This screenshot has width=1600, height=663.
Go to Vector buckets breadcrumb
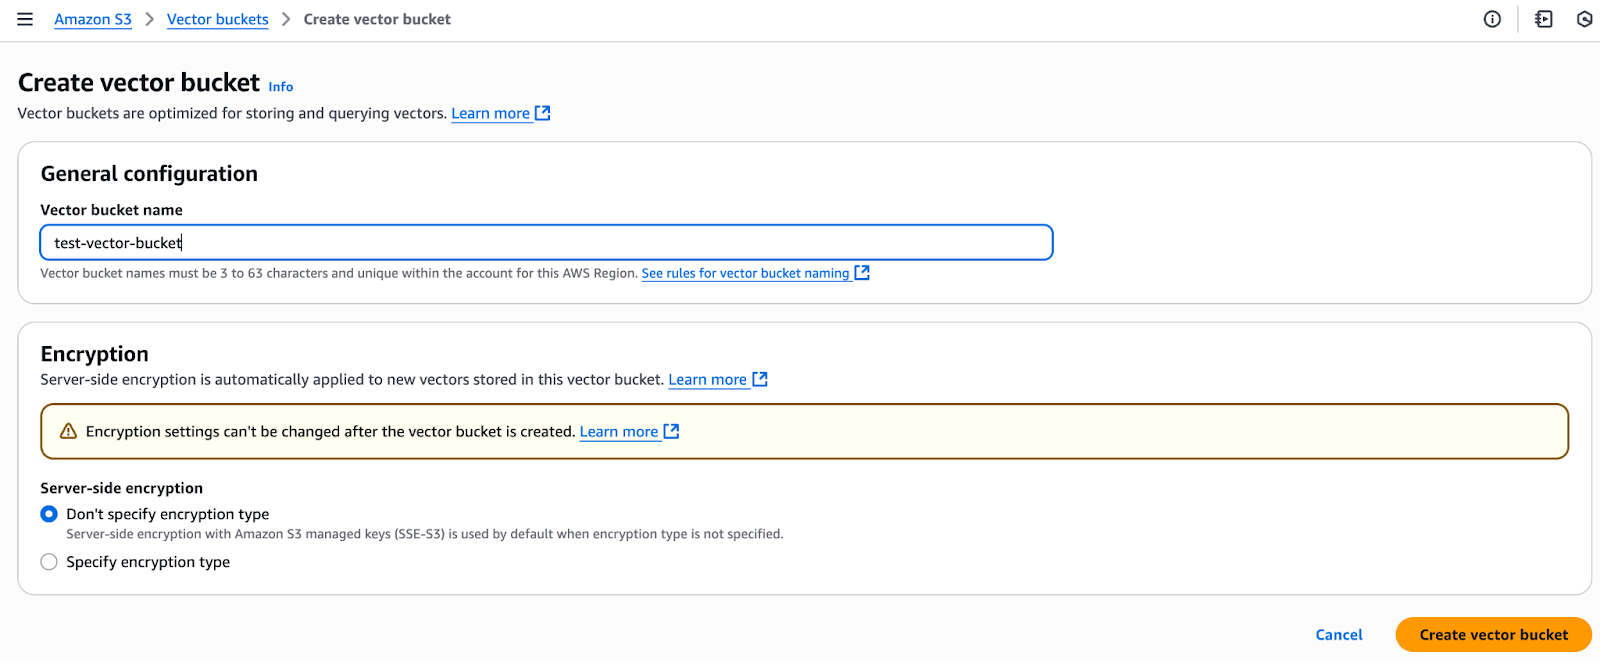[218, 19]
